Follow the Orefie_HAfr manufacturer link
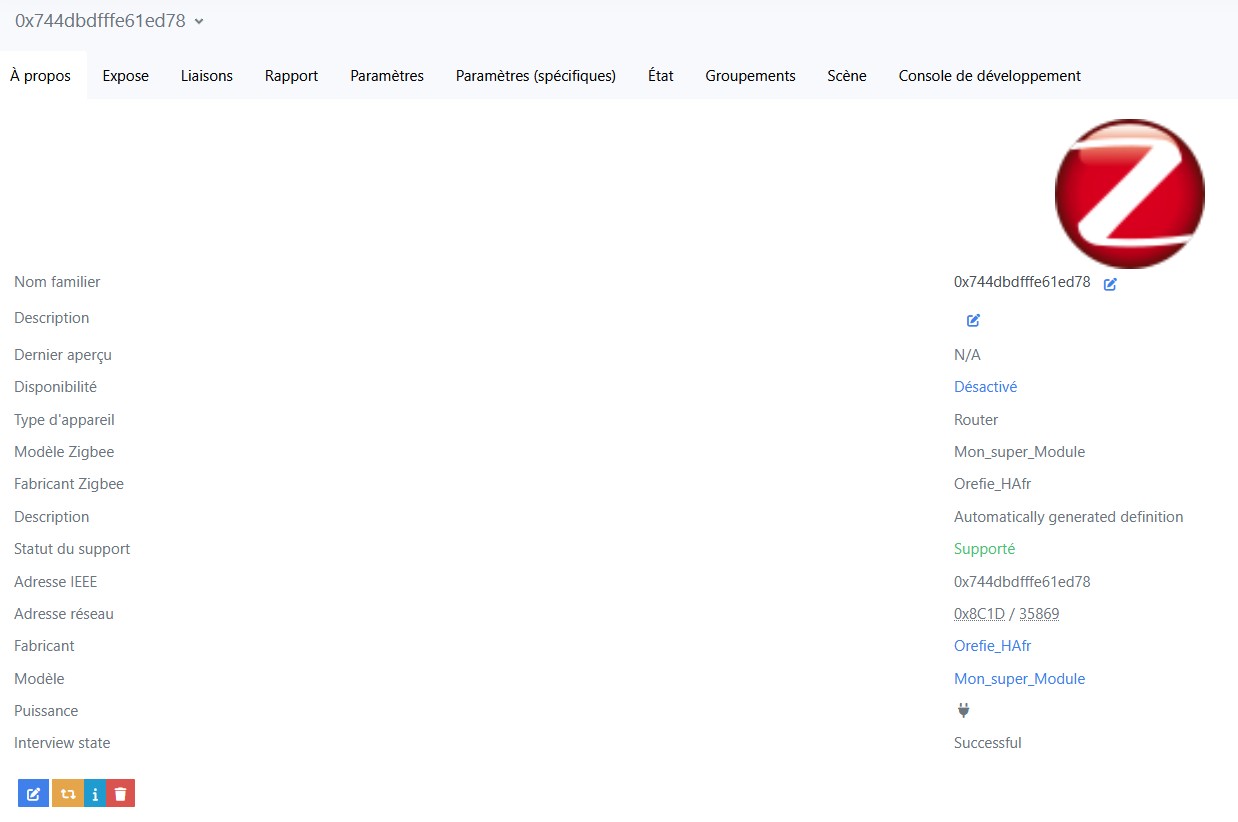1238x822 pixels. (992, 646)
